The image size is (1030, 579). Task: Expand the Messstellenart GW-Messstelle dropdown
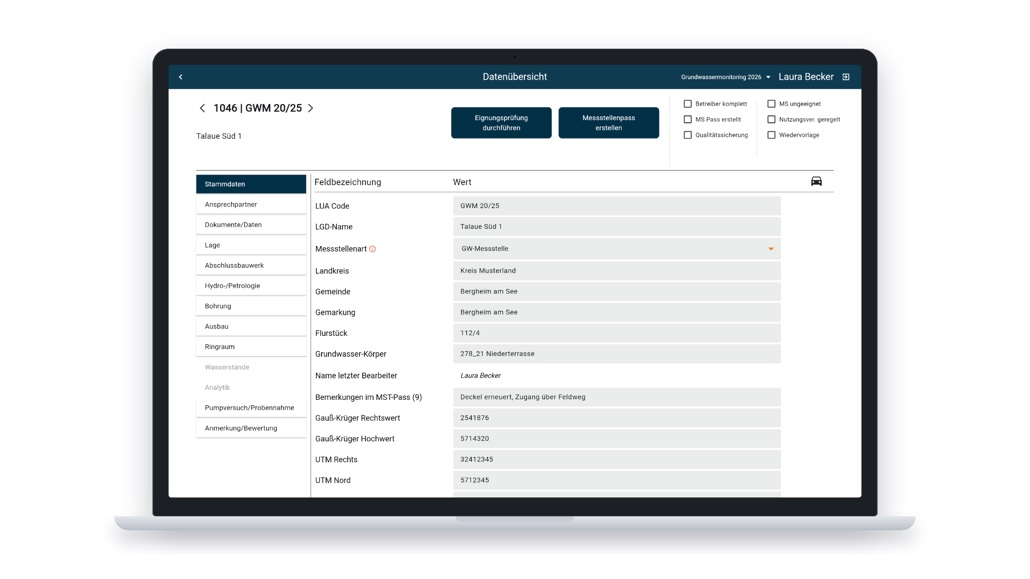coord(617,249)
